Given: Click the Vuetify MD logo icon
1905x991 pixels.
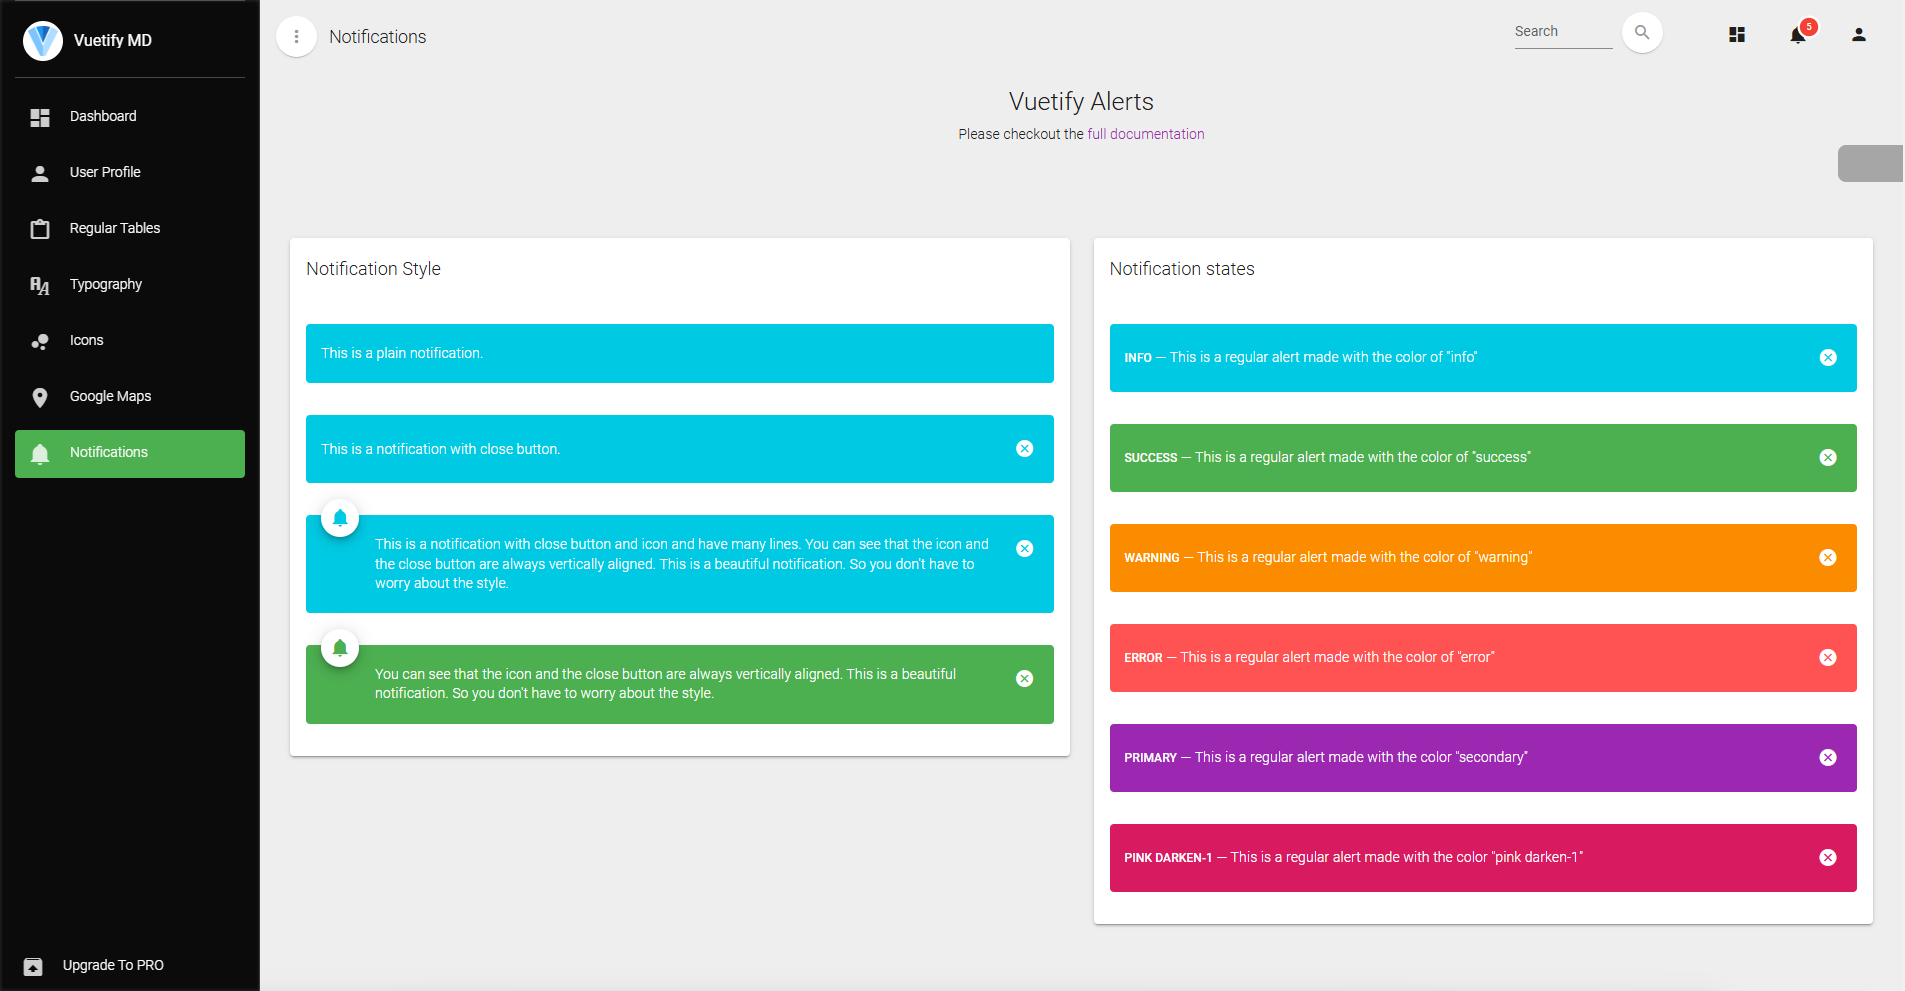Looking at the screenshot, I should (x=43, y=41).
